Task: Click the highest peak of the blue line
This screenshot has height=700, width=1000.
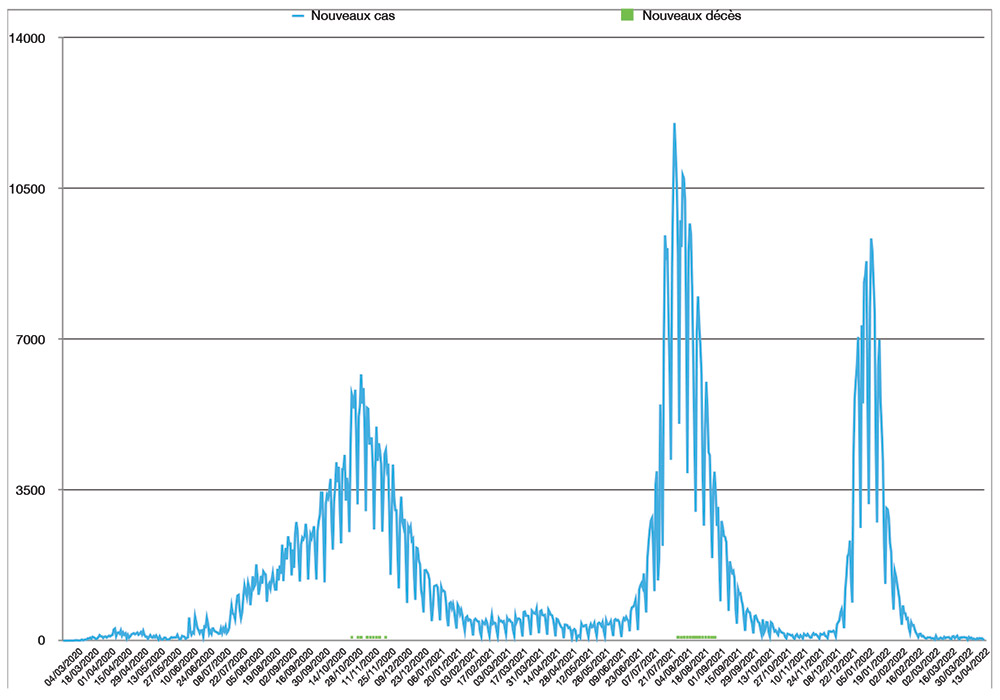Action: point(675,124)
